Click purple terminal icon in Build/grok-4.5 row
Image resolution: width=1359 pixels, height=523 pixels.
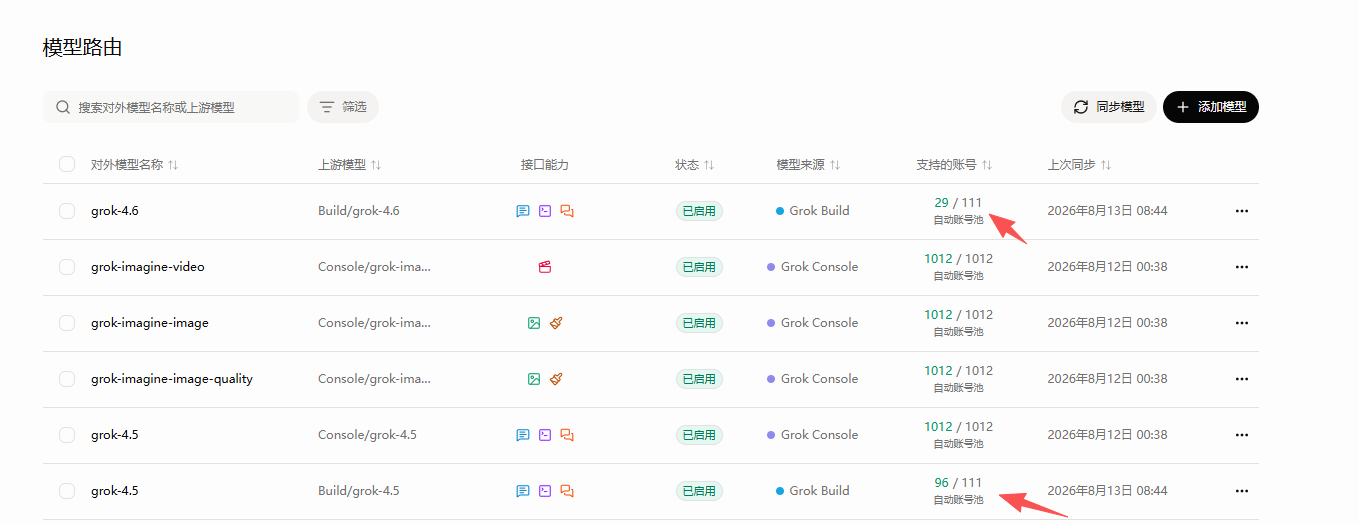click(x=545, y=491)
